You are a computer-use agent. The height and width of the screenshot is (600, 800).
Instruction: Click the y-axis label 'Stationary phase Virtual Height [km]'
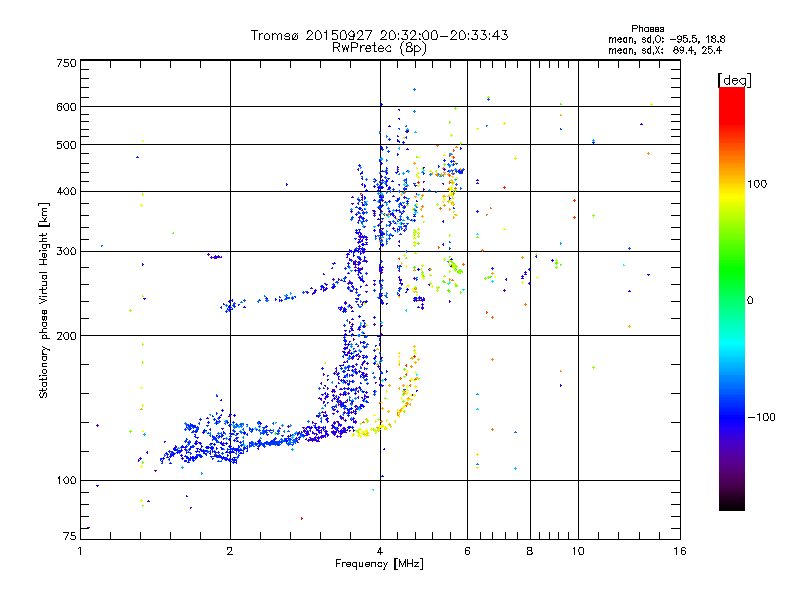click(44, 300)
